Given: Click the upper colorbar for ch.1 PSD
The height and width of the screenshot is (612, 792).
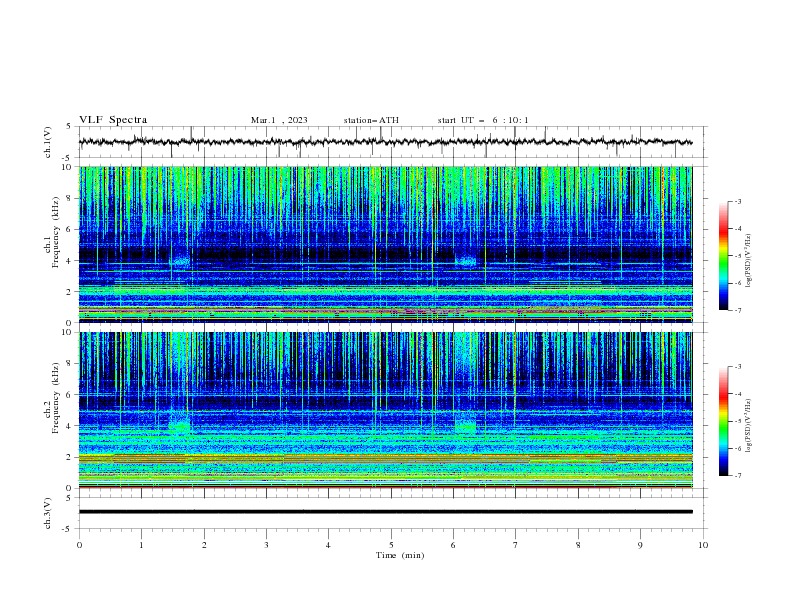Looking at the screenshot, I should tap(723, 256).
